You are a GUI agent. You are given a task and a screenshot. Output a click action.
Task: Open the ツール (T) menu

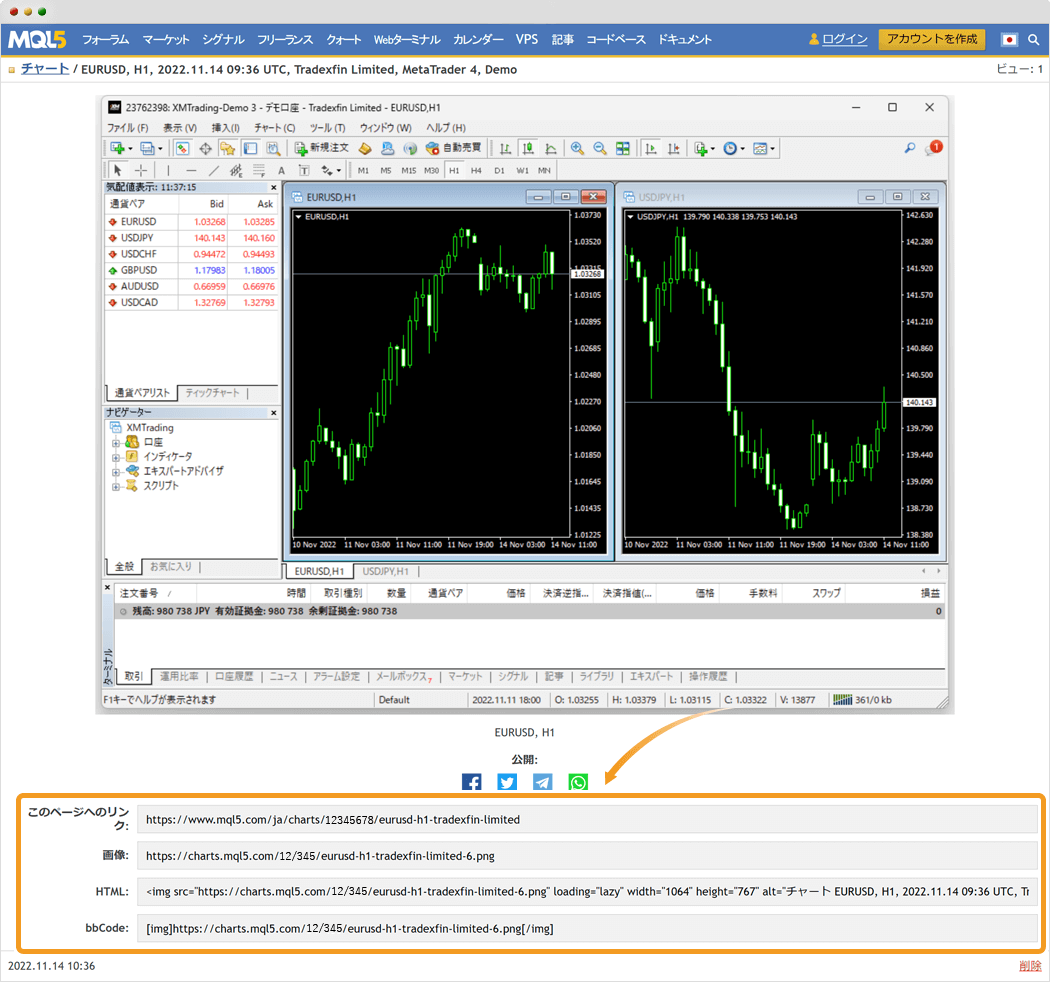tap(327, 127)
